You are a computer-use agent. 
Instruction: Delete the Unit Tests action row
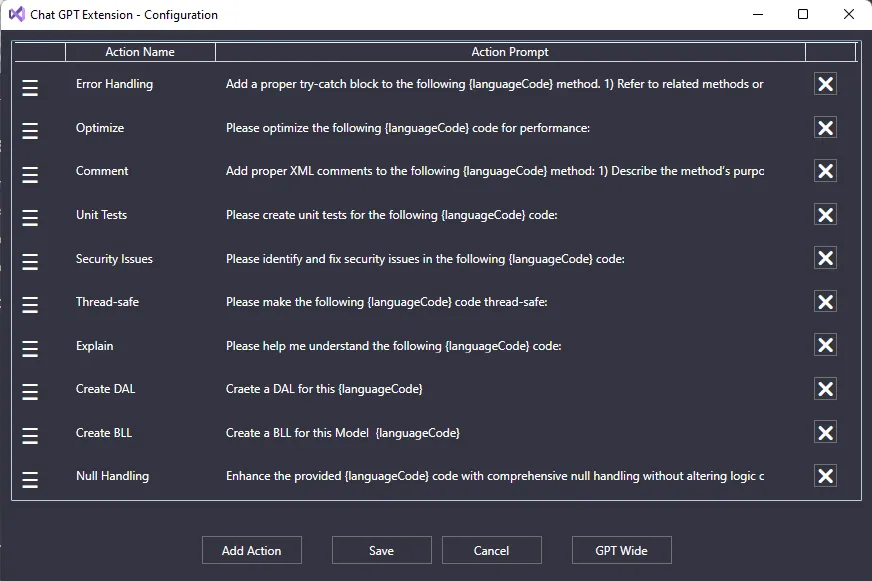click(825, 215)
